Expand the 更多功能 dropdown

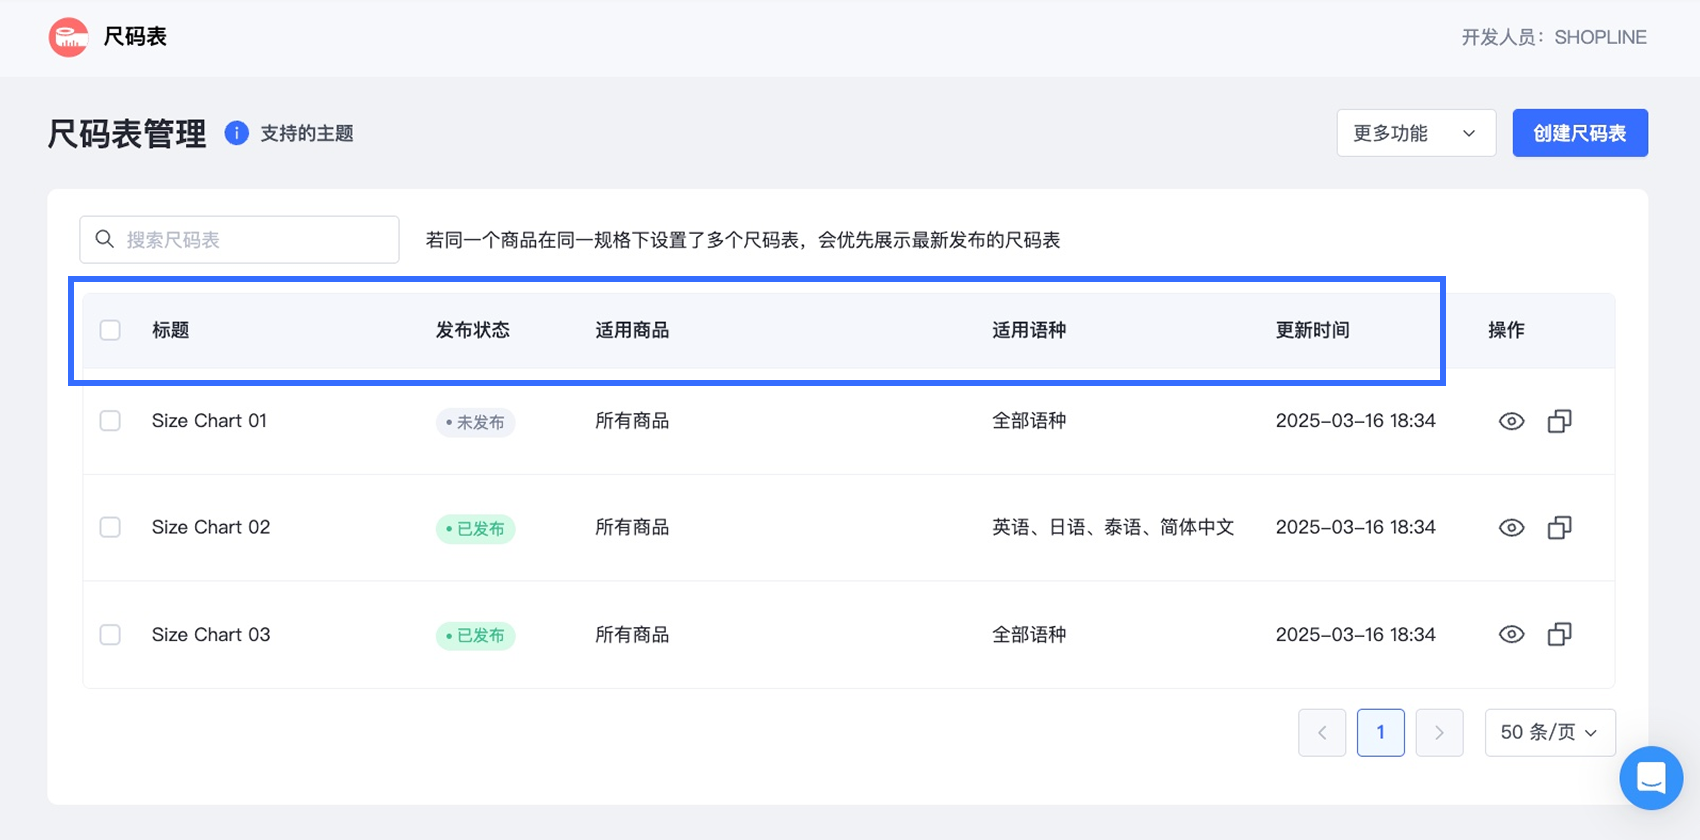tap(1415, 133)
